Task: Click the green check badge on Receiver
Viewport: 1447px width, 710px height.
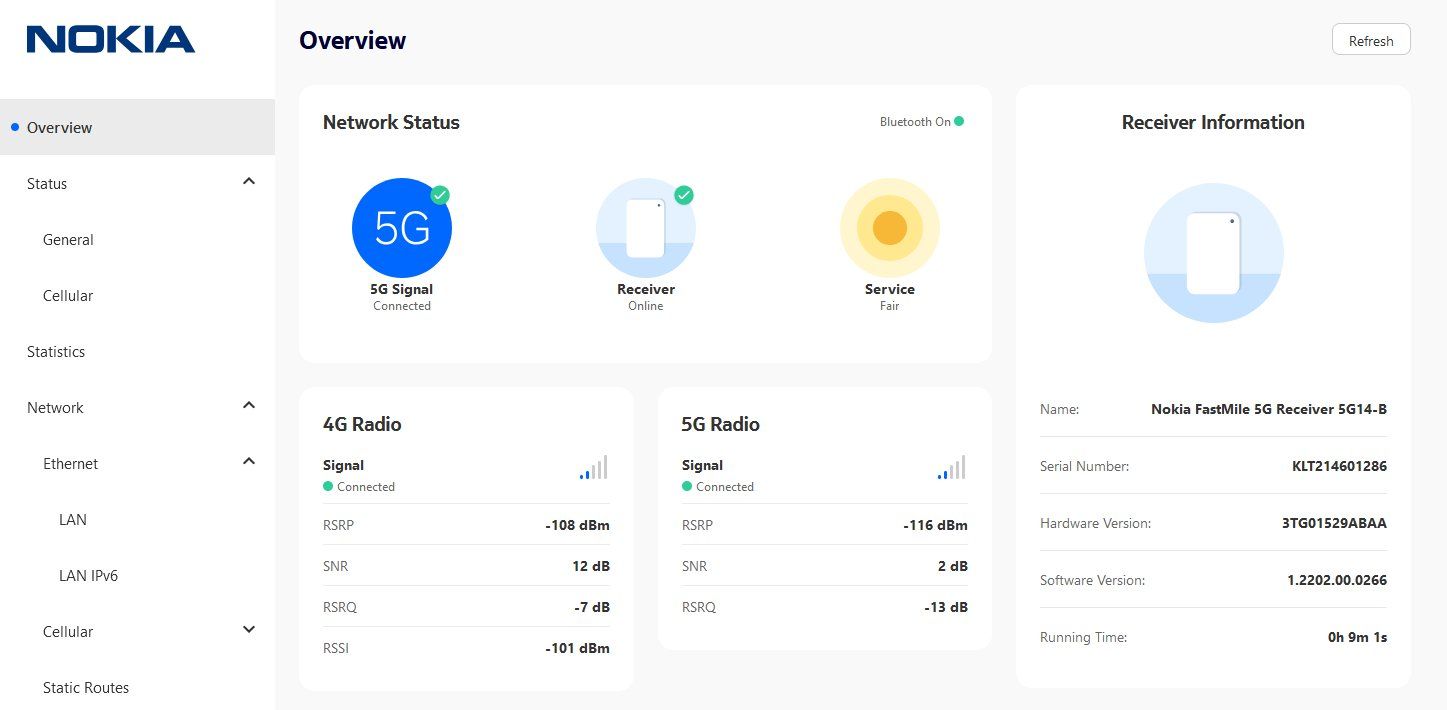Action: (x=684, y=195)
